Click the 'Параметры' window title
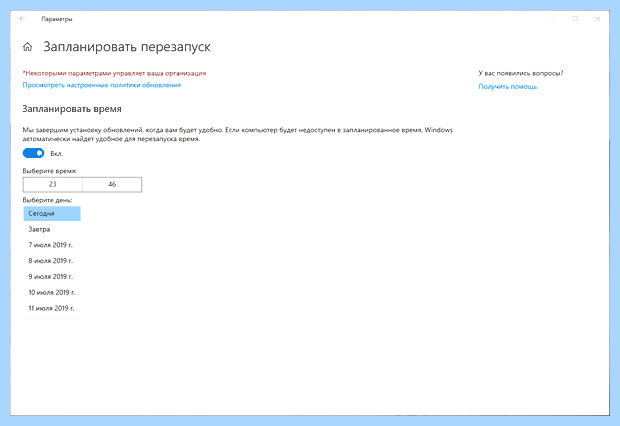Screen dimensions: 620x426 pyautogui.click(x=57, y=19)
